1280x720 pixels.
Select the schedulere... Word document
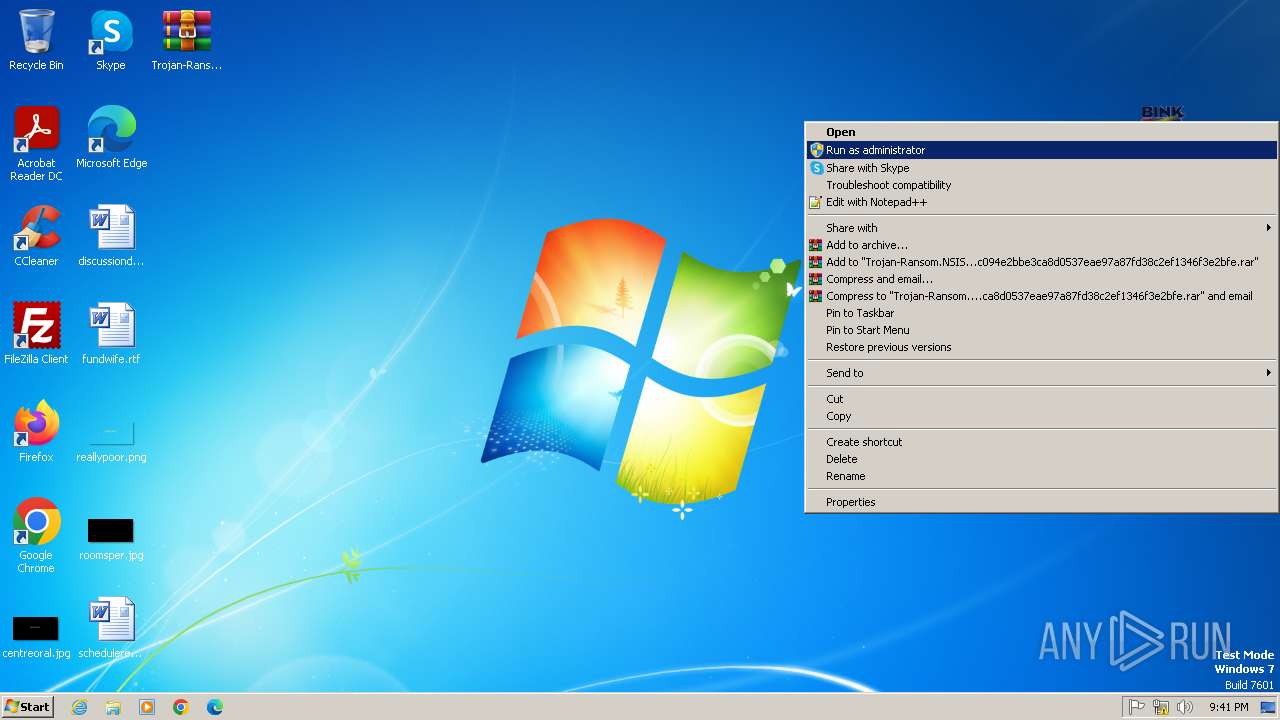point(111,628)
